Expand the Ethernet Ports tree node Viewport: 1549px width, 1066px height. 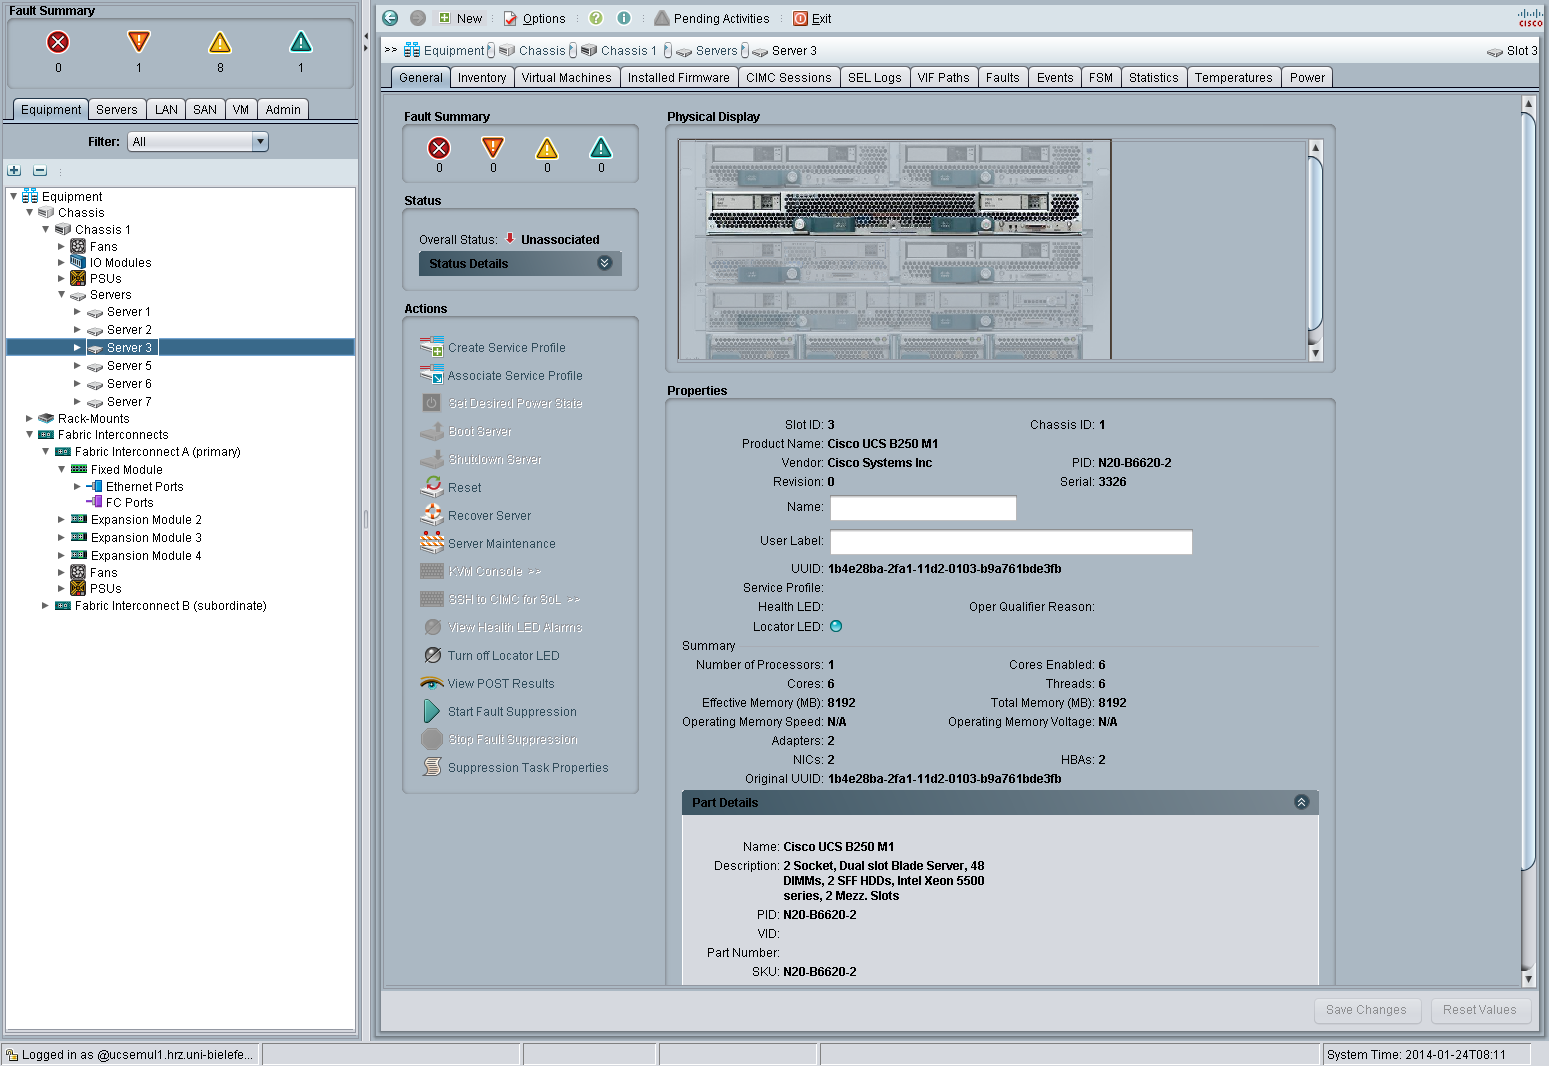click(78, 486)
